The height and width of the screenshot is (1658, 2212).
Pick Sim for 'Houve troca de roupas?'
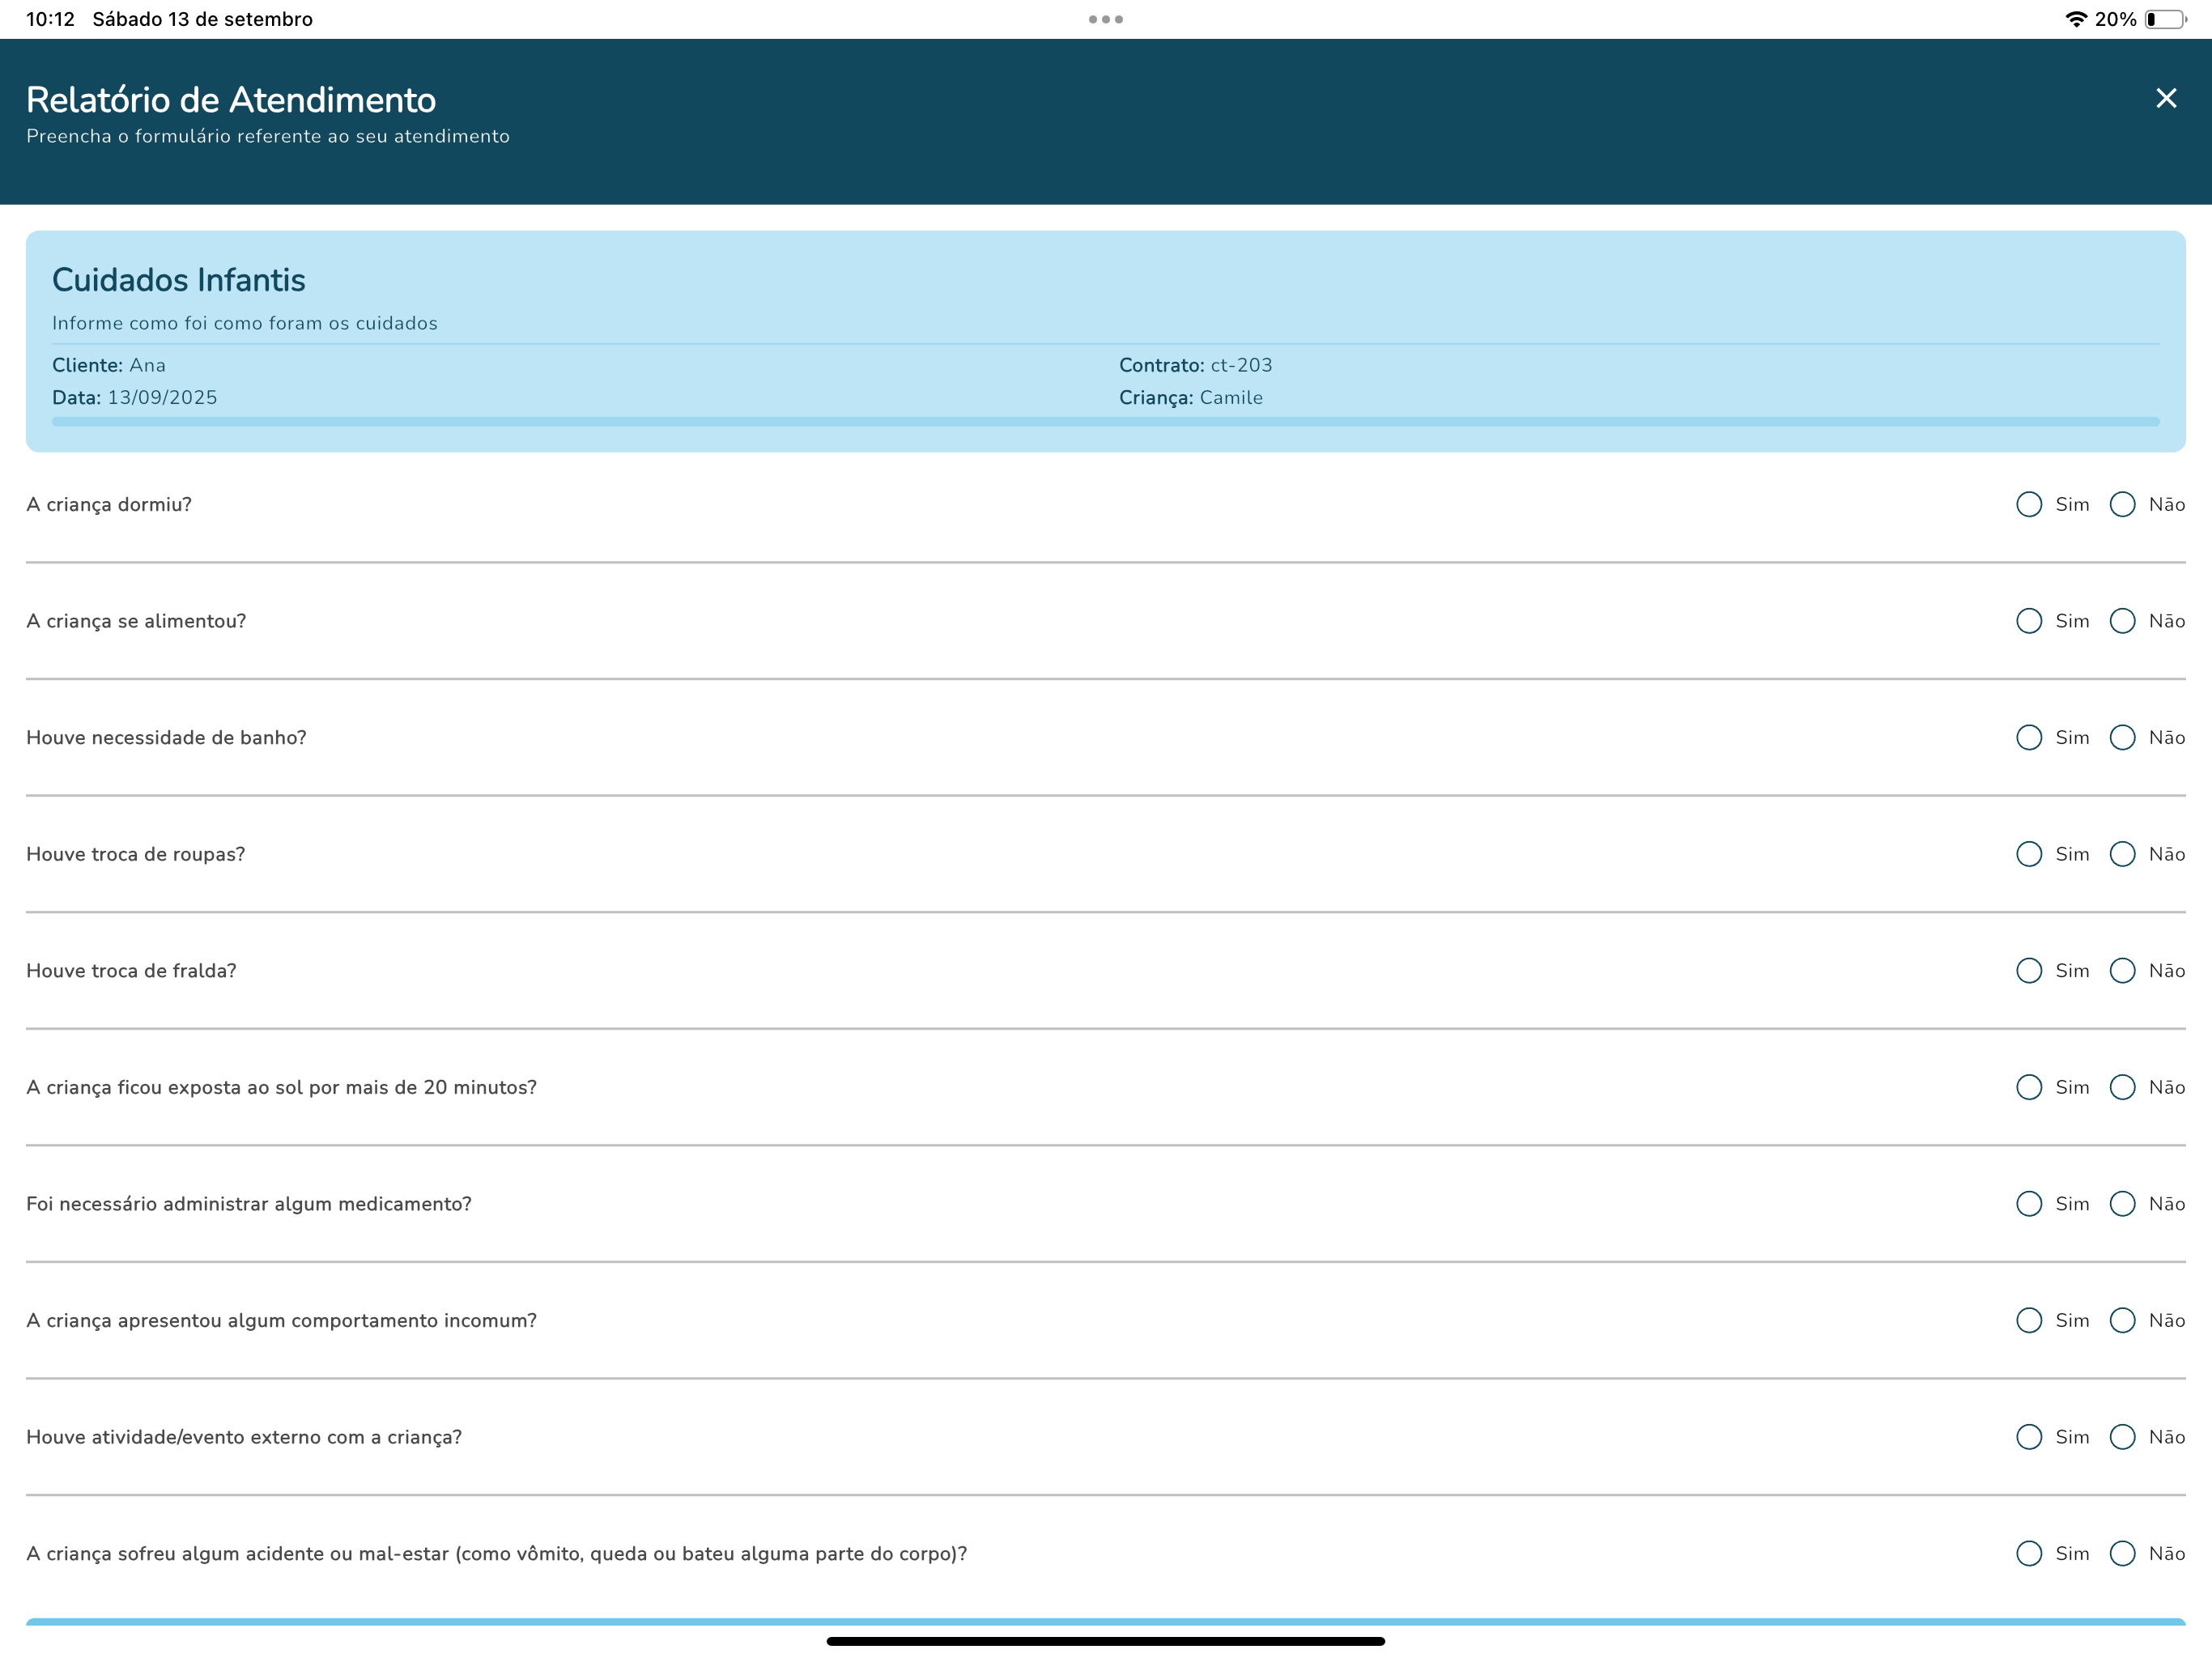tap(2028, 854)
